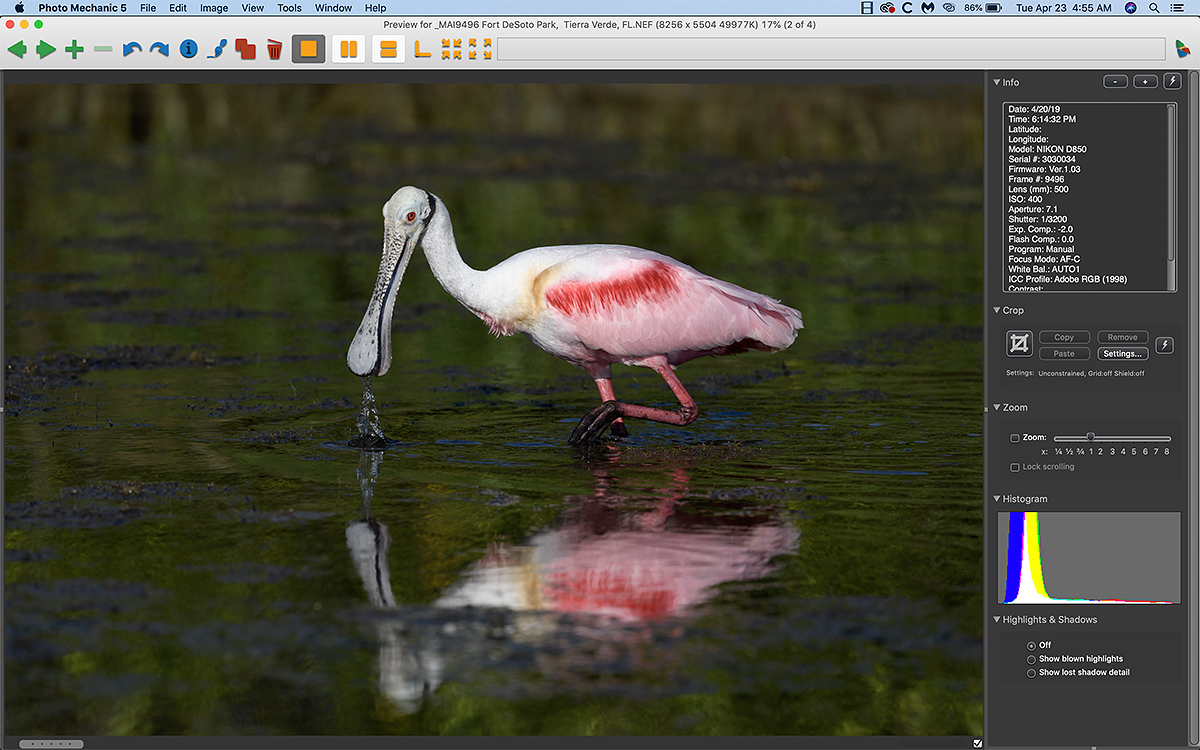The image size is (1200, 750).
Task: Click 'Model: NIKON D850' info line
Action: (x=1047, y=149)
